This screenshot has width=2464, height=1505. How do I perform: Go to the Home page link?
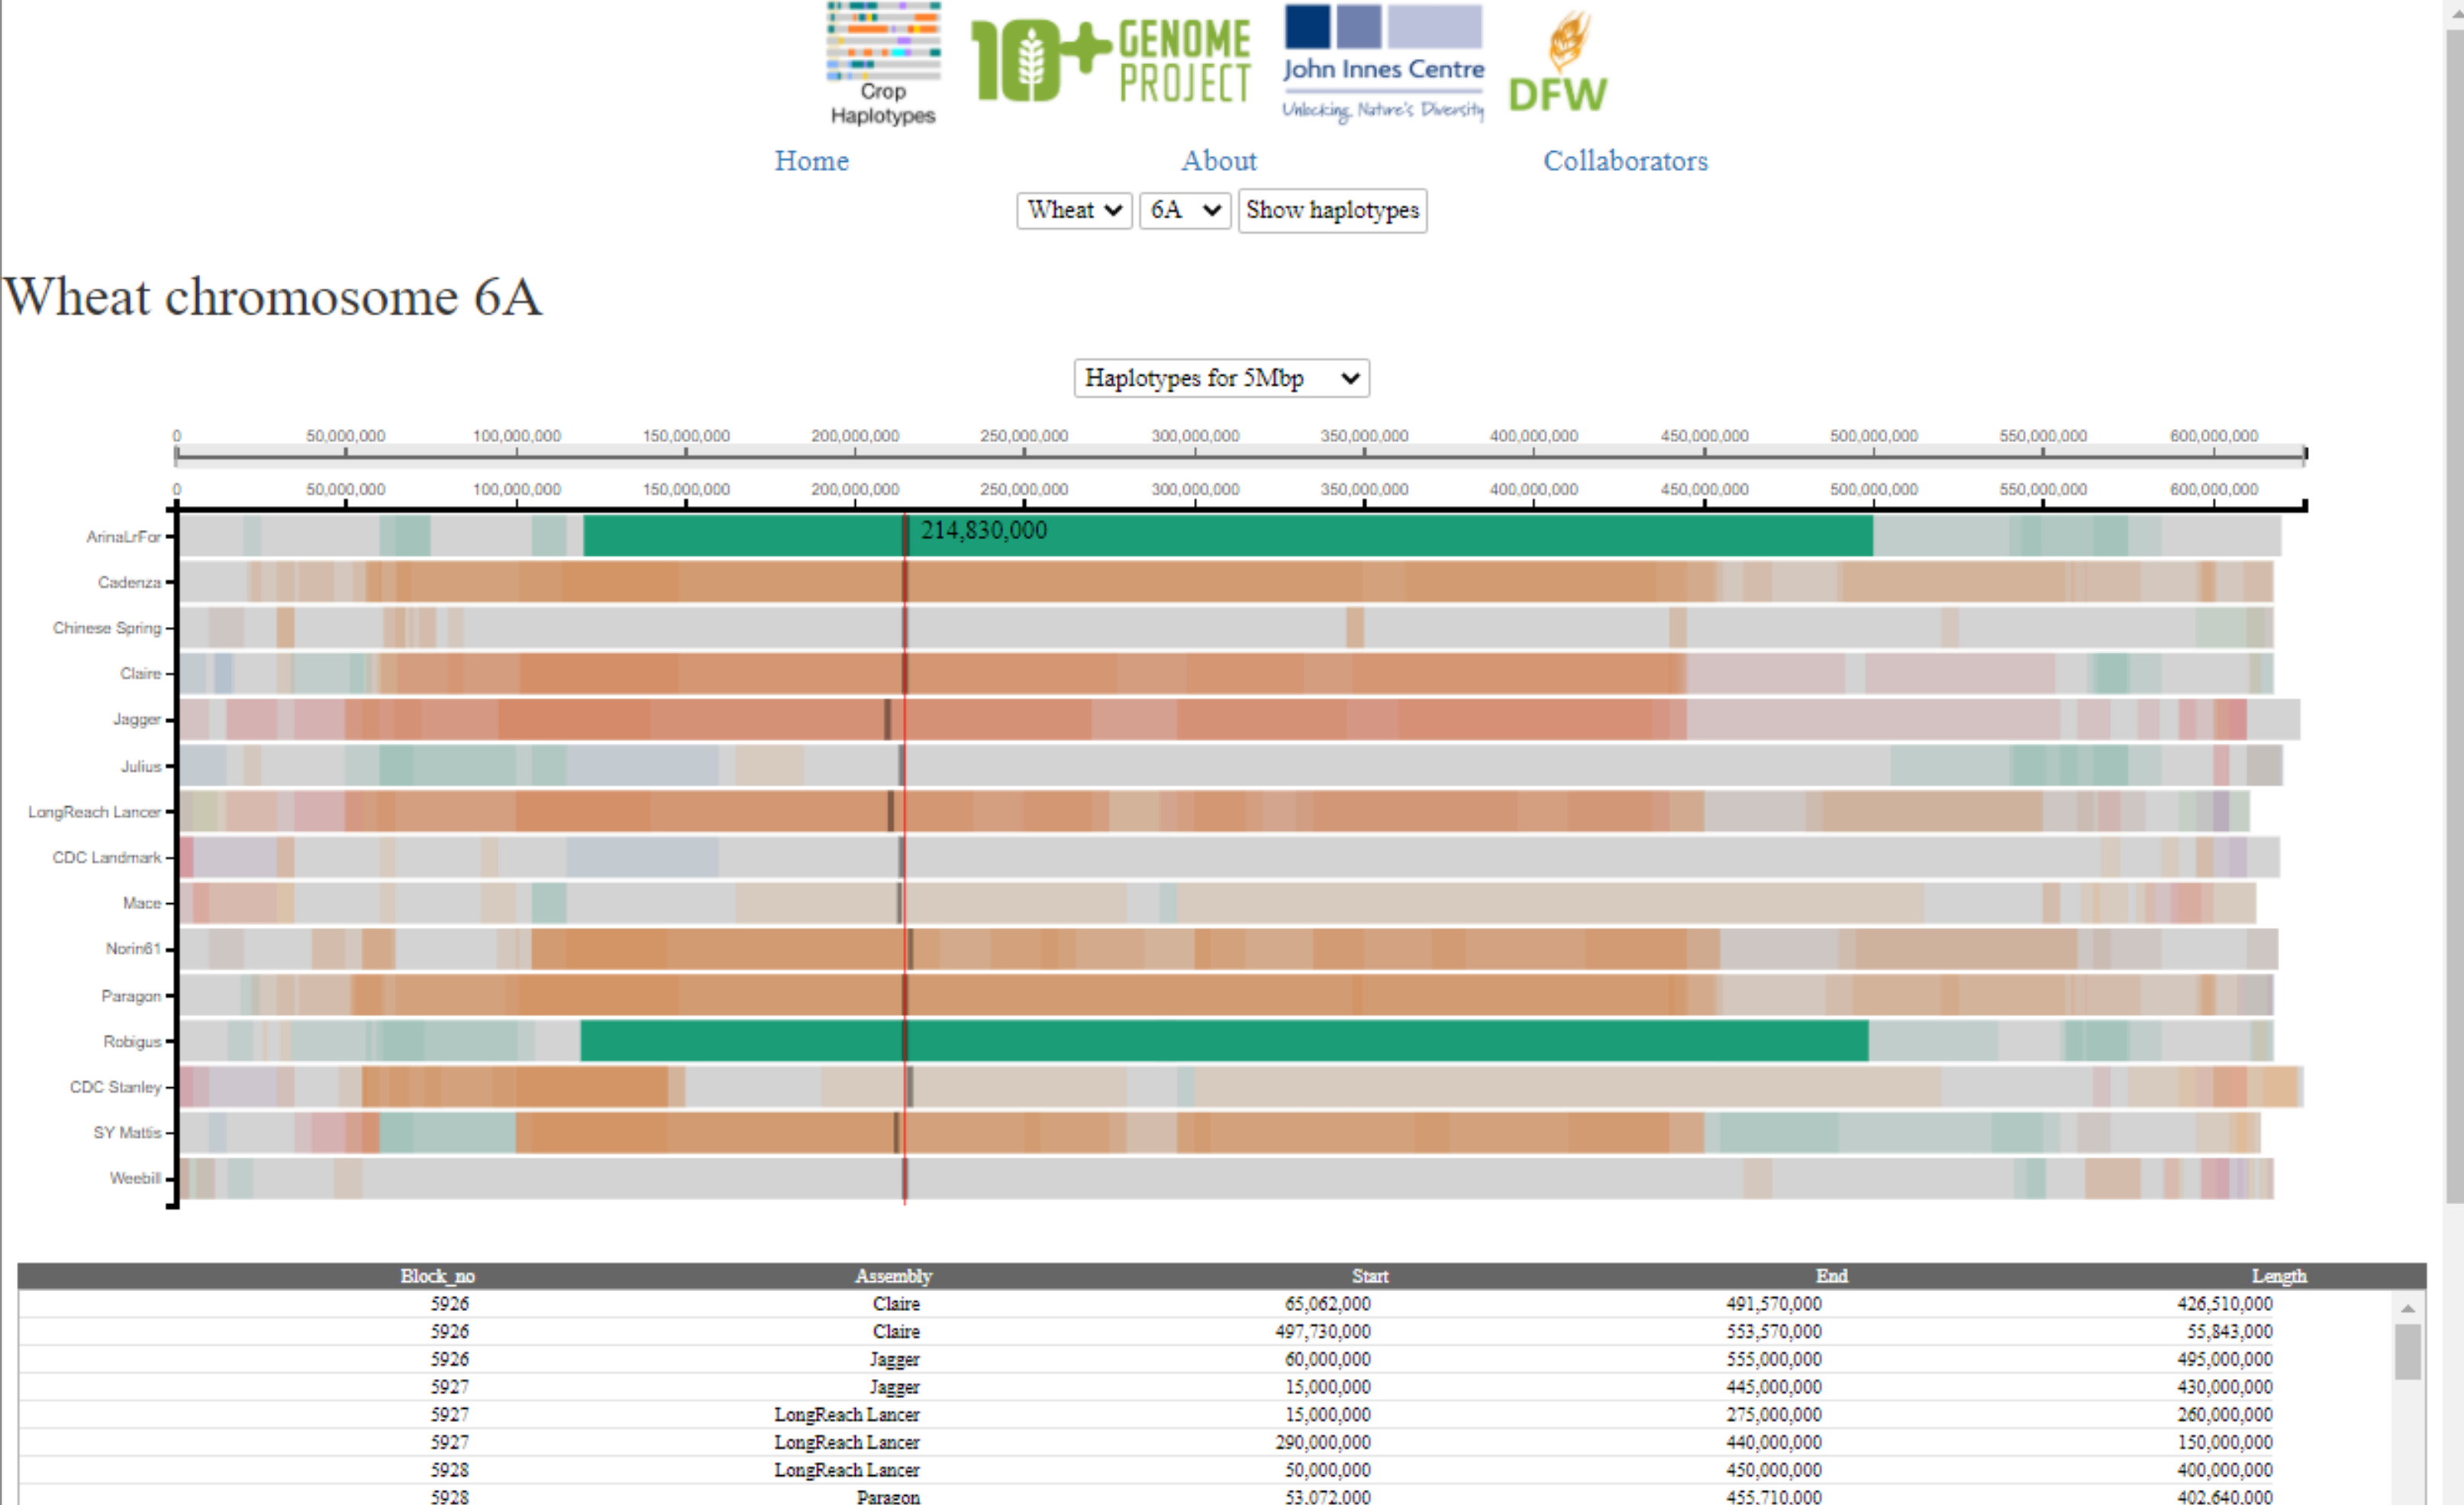[811, 161]
